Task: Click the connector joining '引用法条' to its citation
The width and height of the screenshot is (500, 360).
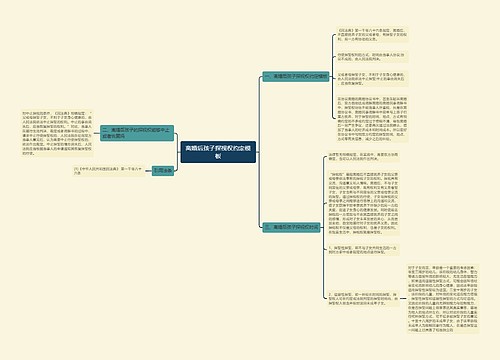Action: pos(148,171)
